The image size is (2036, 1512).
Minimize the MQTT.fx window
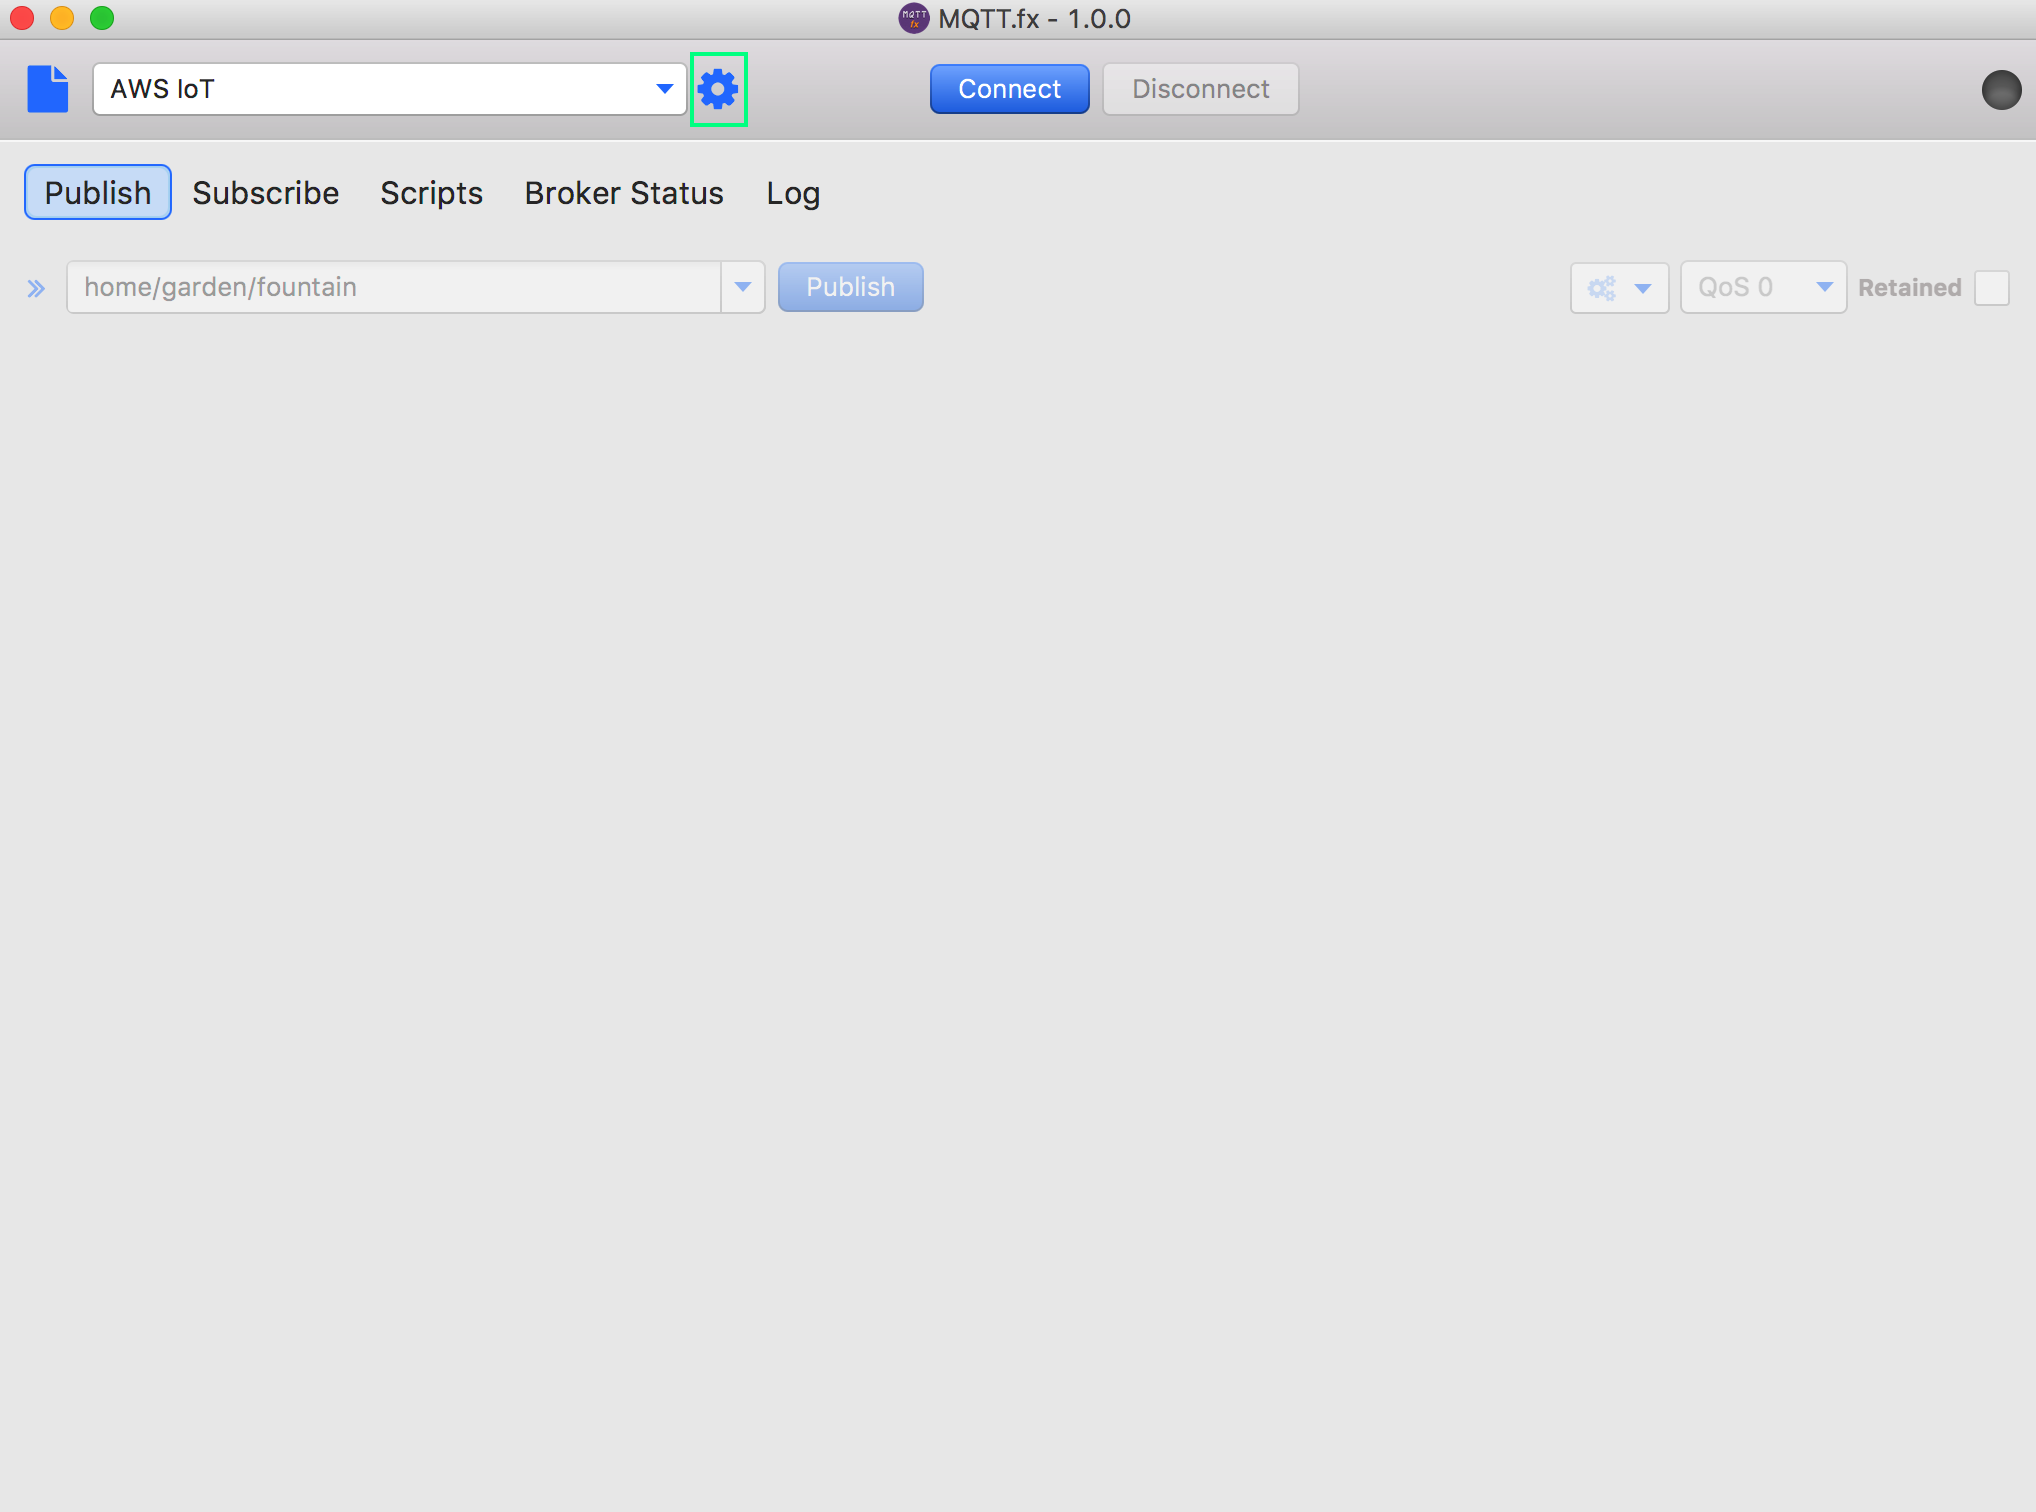click(62, 18)
